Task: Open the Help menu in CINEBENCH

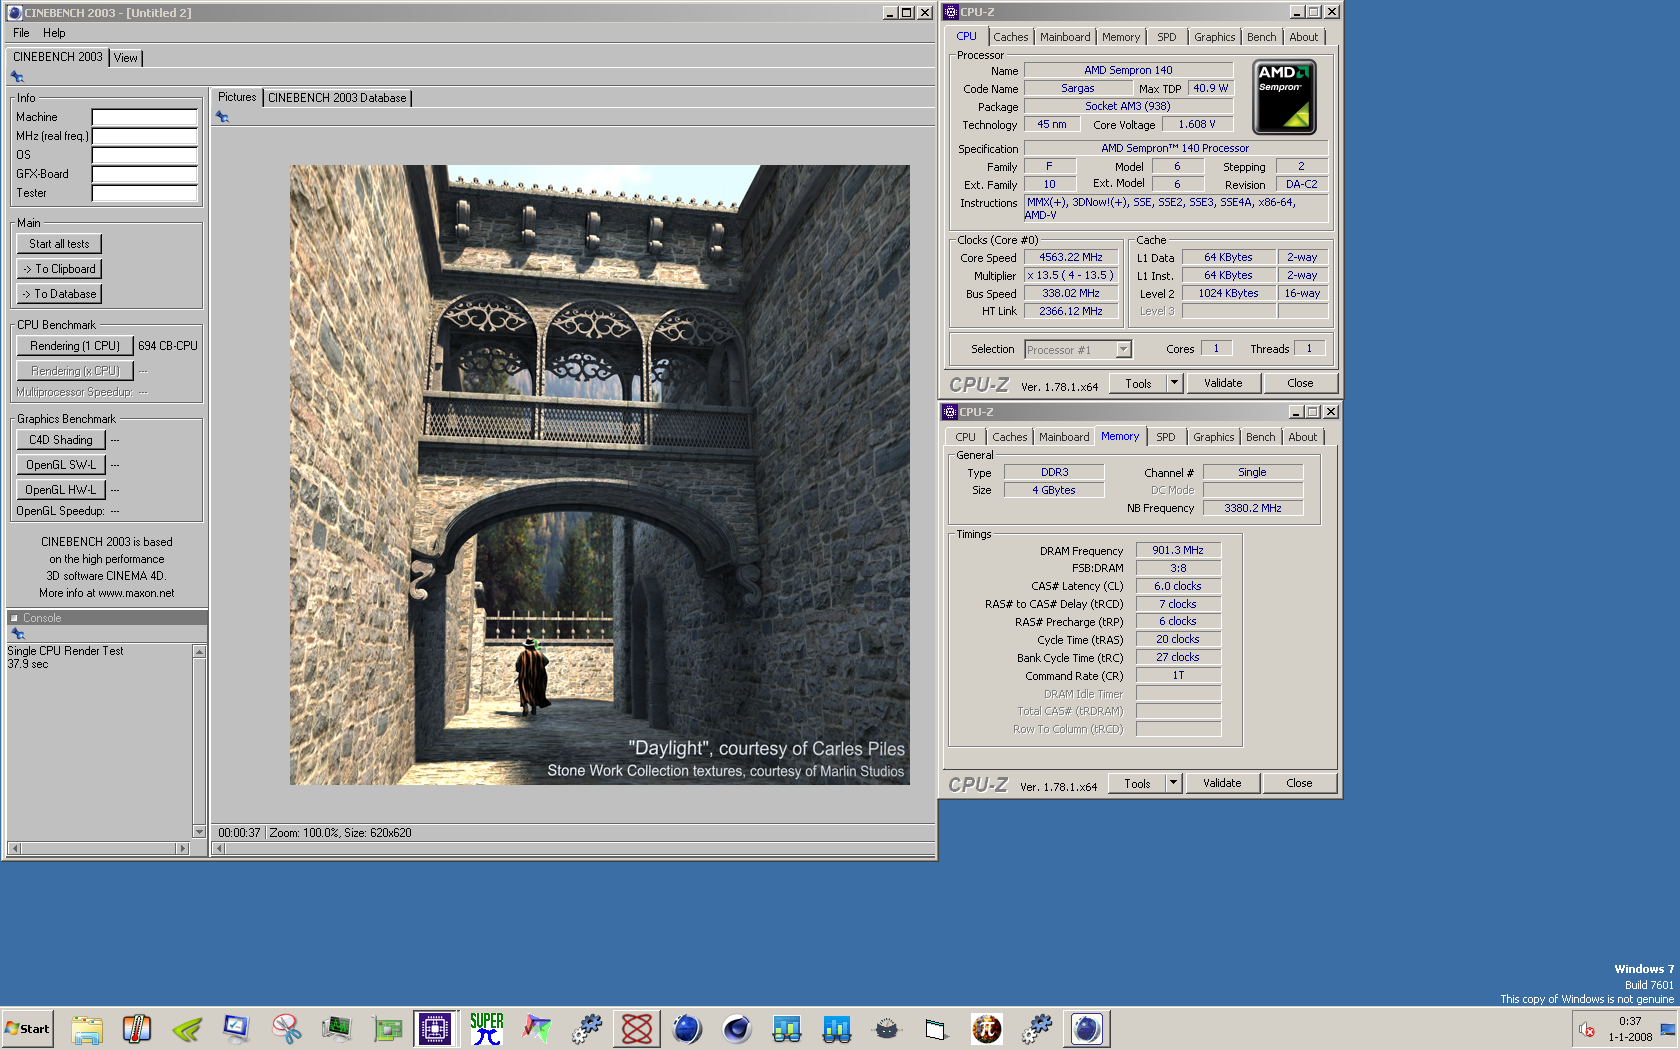Action: click(x=54, y=33)
